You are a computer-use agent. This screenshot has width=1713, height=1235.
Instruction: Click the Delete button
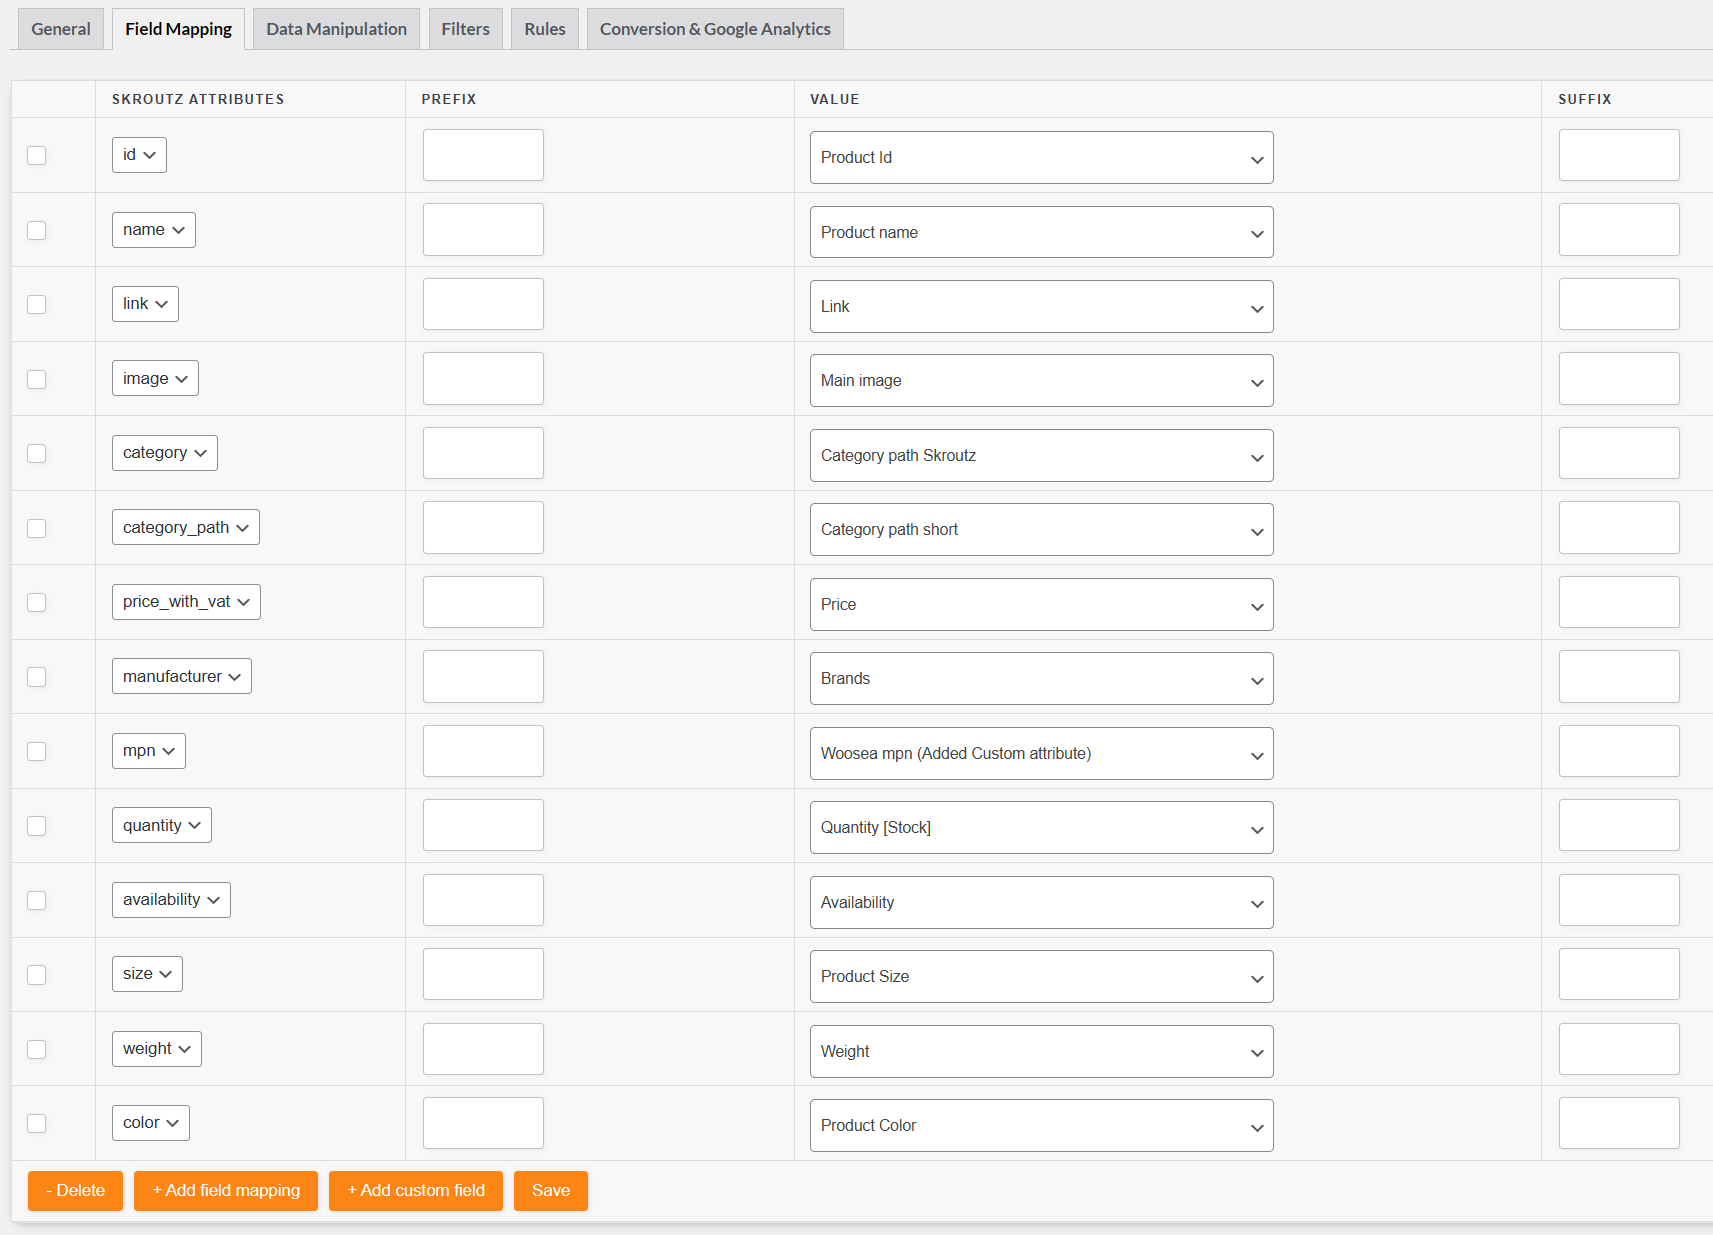coord(75,1190)
